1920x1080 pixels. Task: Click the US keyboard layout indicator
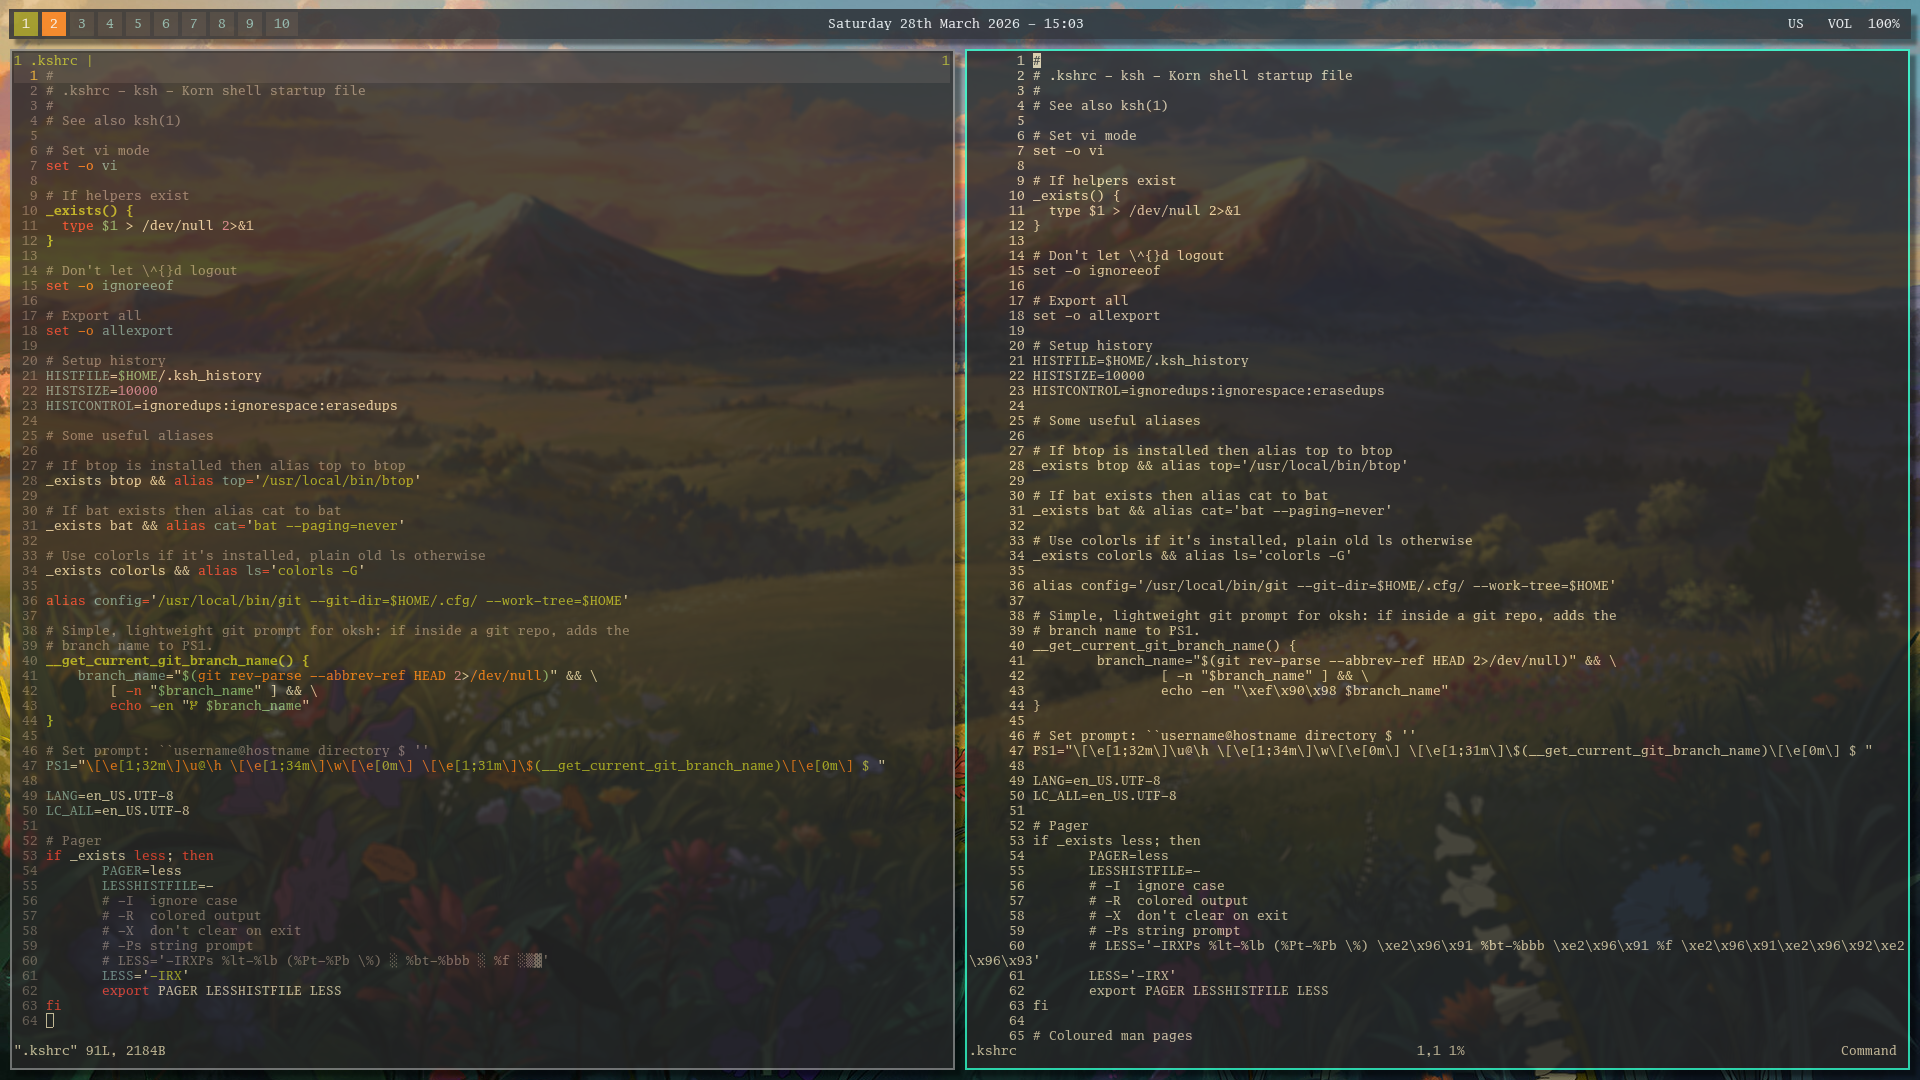pyautogui.click(x=1795, y=23)
